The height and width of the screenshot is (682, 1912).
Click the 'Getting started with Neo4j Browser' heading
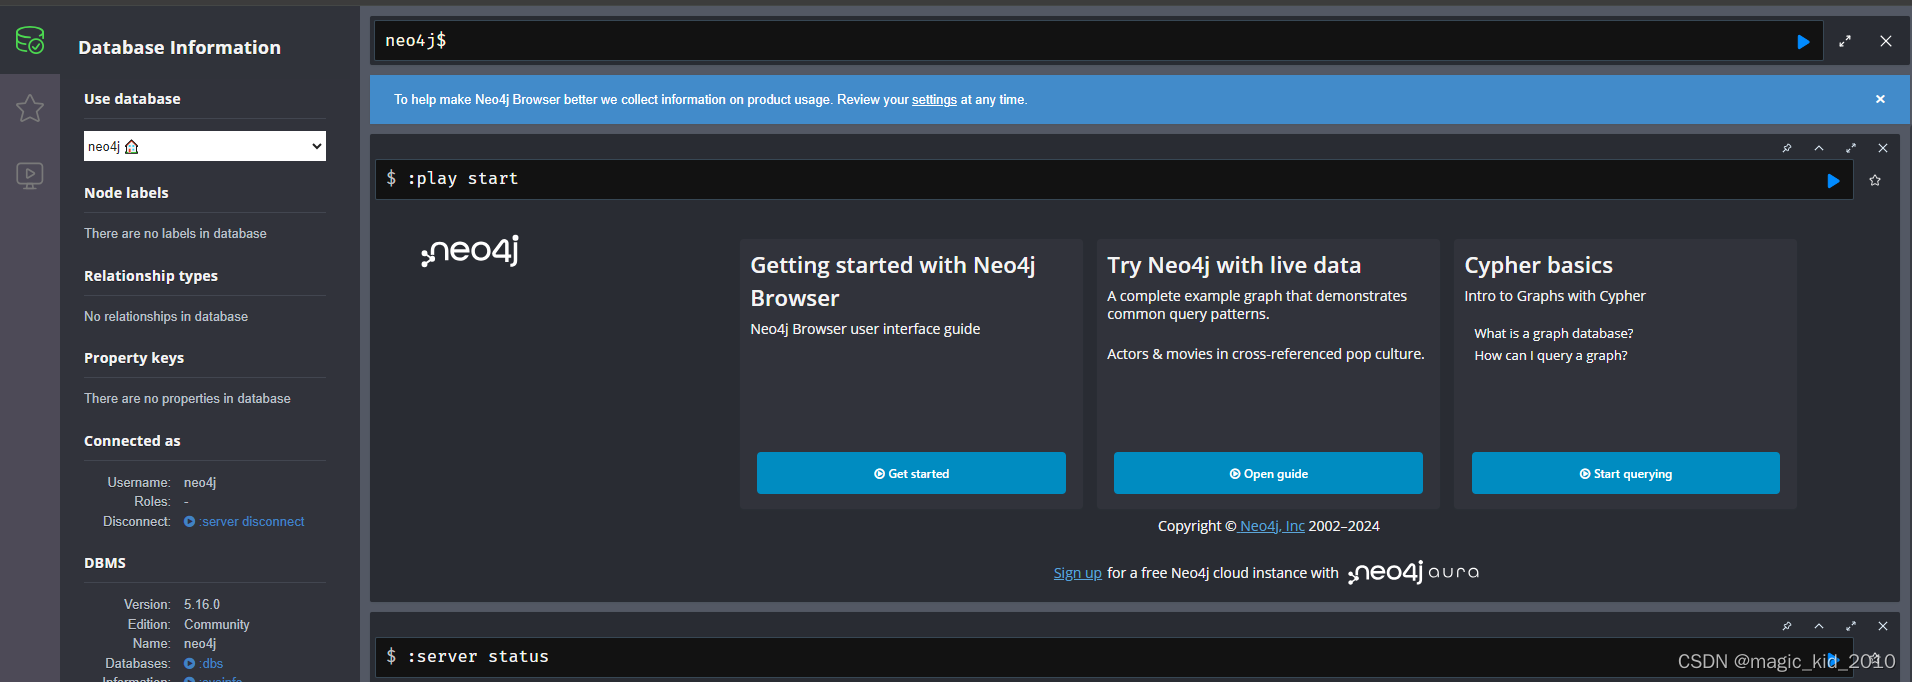893,282
